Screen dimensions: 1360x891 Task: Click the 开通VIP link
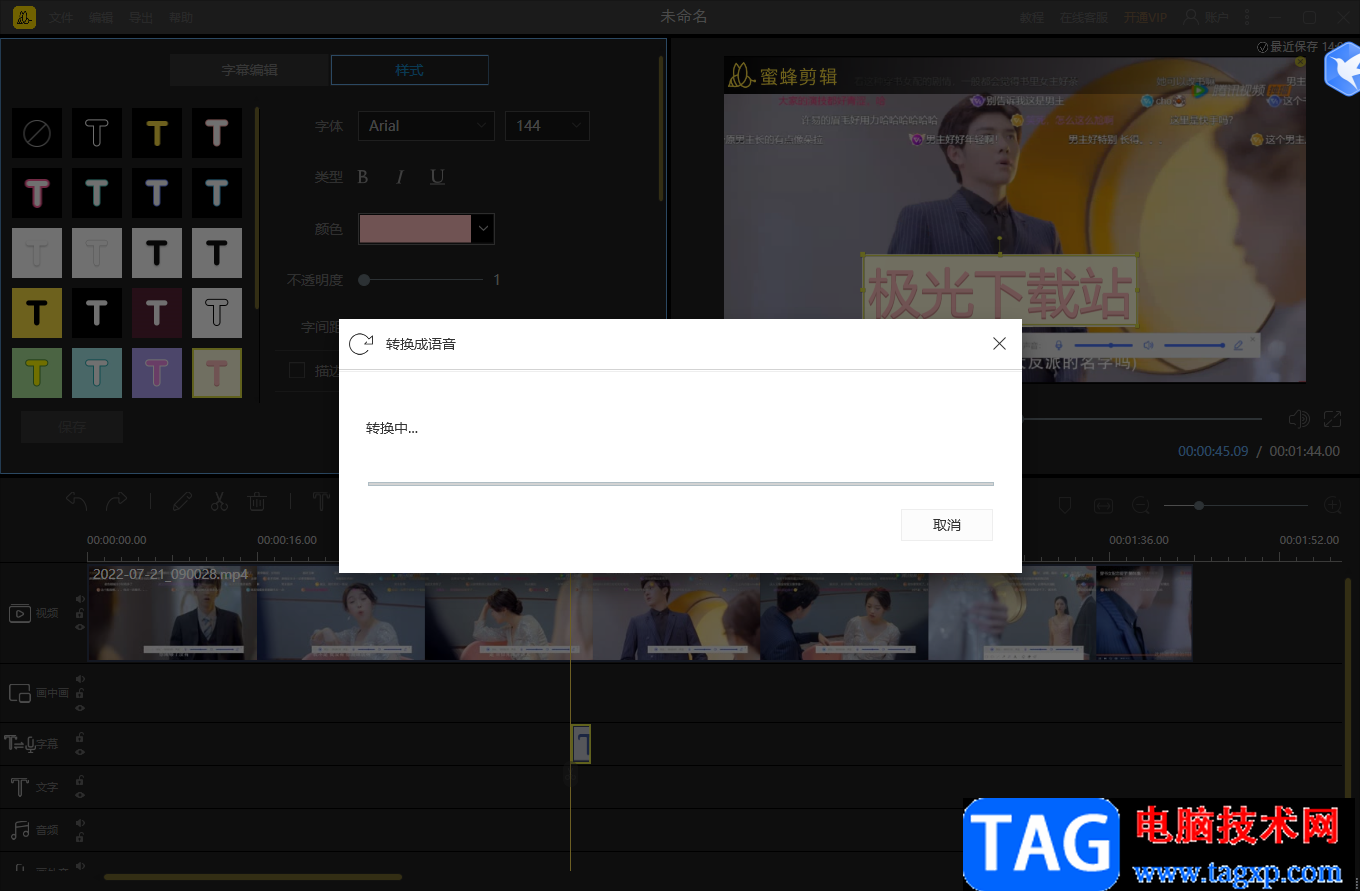pyautogui.click(x=1145, y=18)
